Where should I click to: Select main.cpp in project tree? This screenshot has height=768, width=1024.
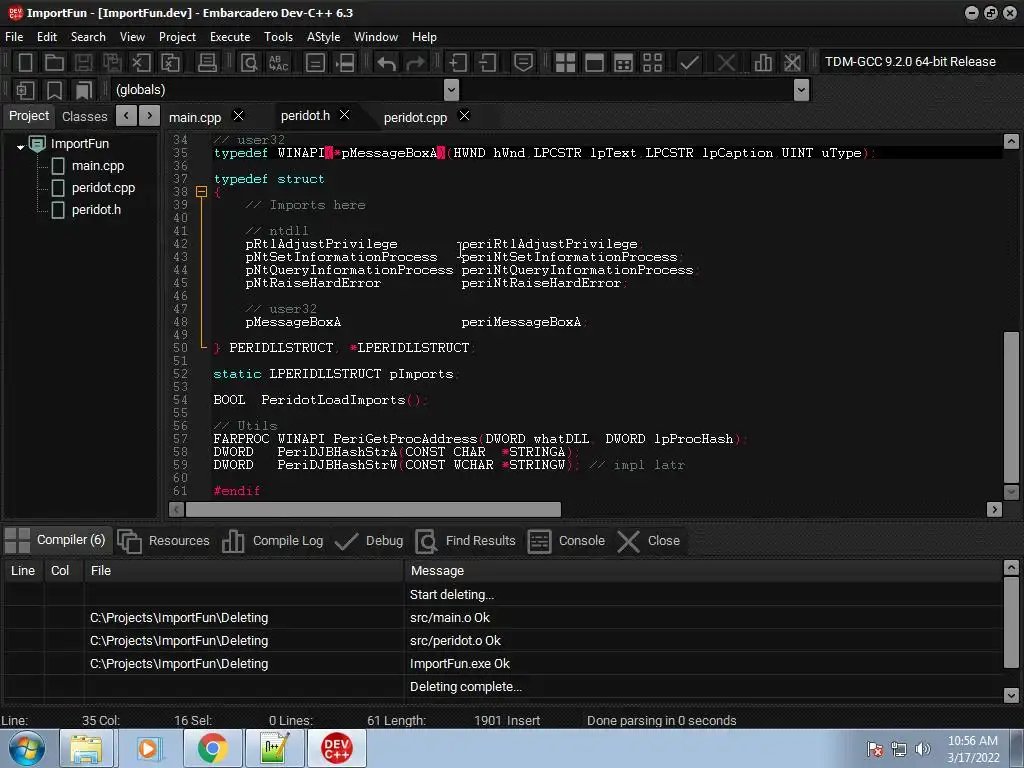click(x=97, y=166)
